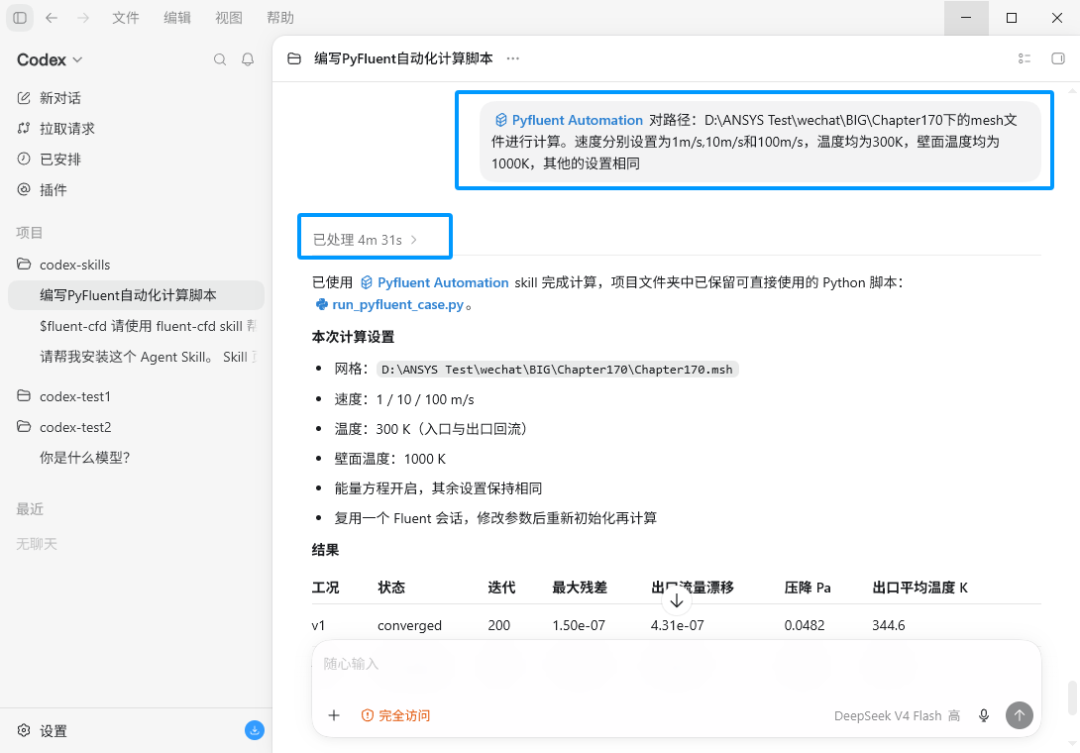The height and width of the screenshot is (753, 1080).
Task: Toggle the right side panel icon
Action: coord(1058,59)
